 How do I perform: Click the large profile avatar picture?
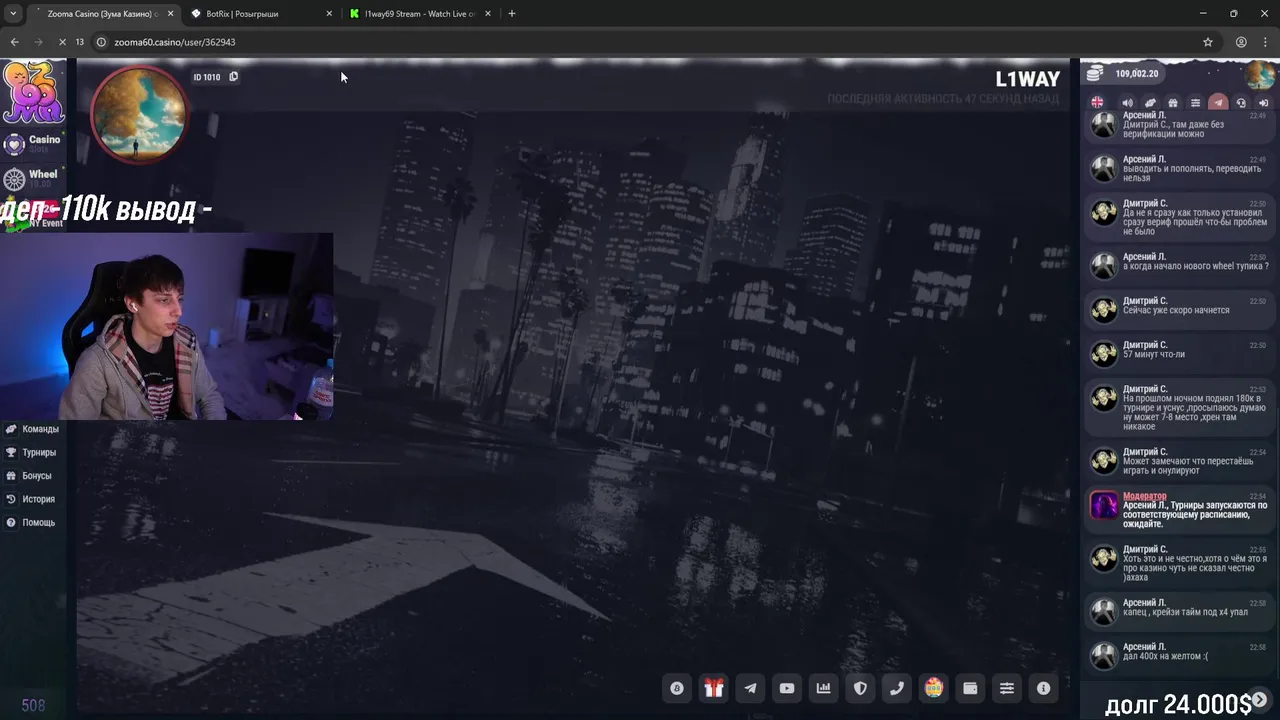(x=139, y=115)
